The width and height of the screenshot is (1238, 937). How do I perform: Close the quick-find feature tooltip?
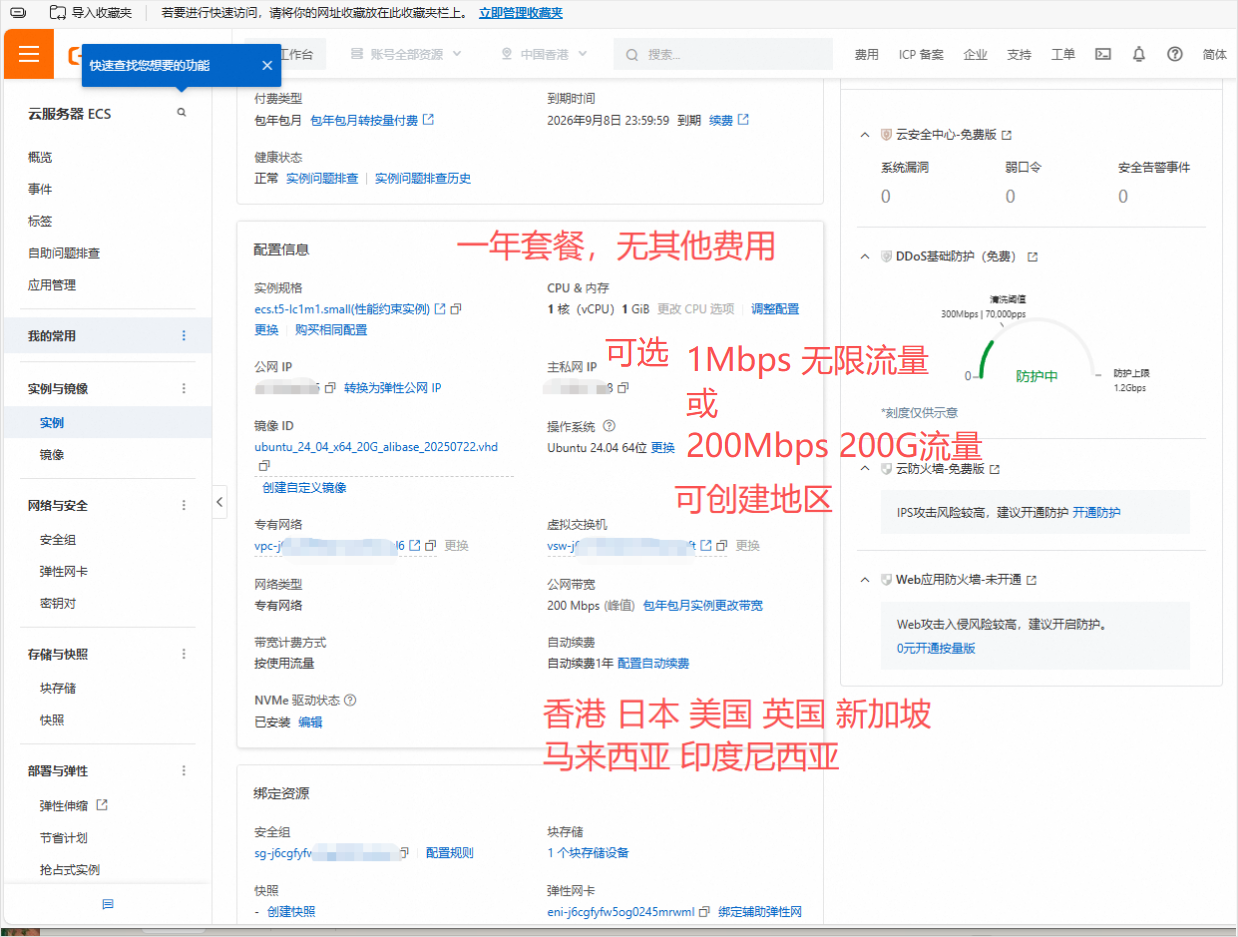point(267,65)
